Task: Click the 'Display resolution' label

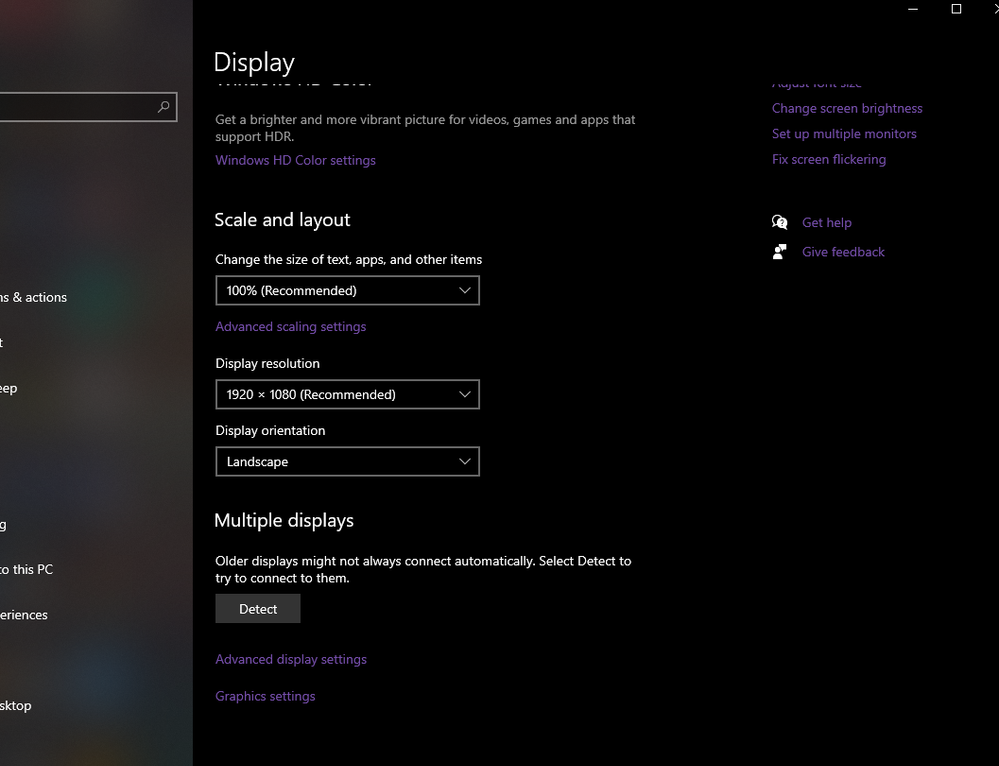Action: tap(268, 363)
